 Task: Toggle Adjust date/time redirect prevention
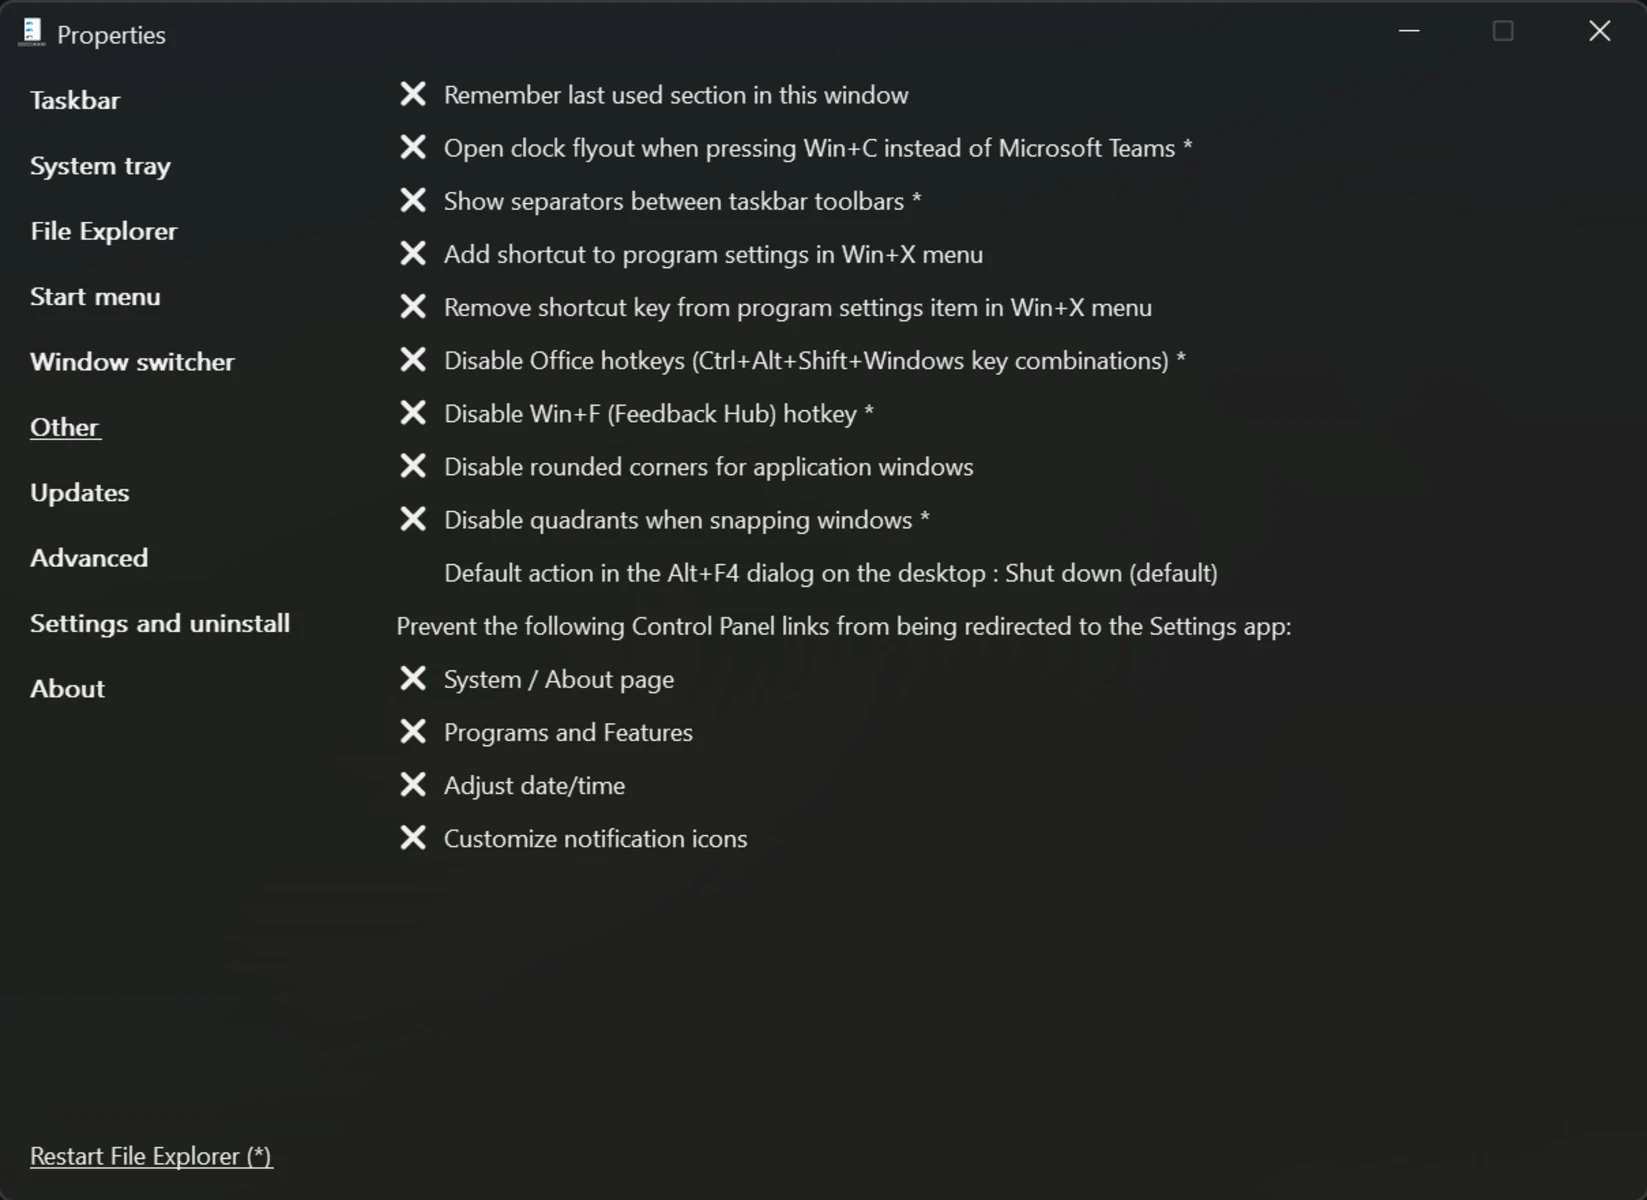(x=511, y=785)
